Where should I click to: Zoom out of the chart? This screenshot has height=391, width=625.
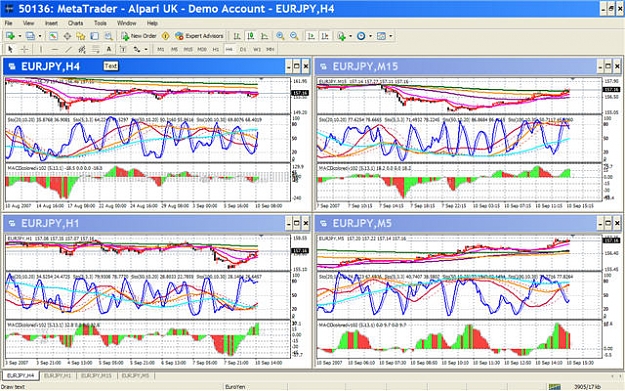pos(294,36)
